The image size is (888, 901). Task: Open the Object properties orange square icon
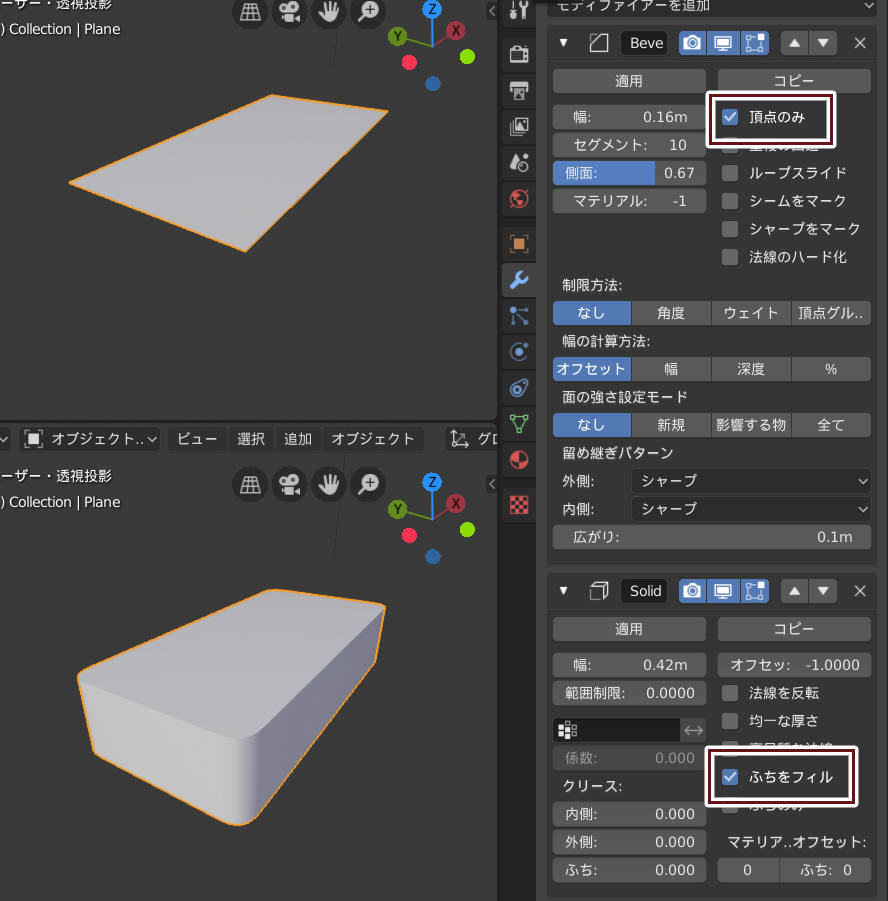(x=519, y=244)
